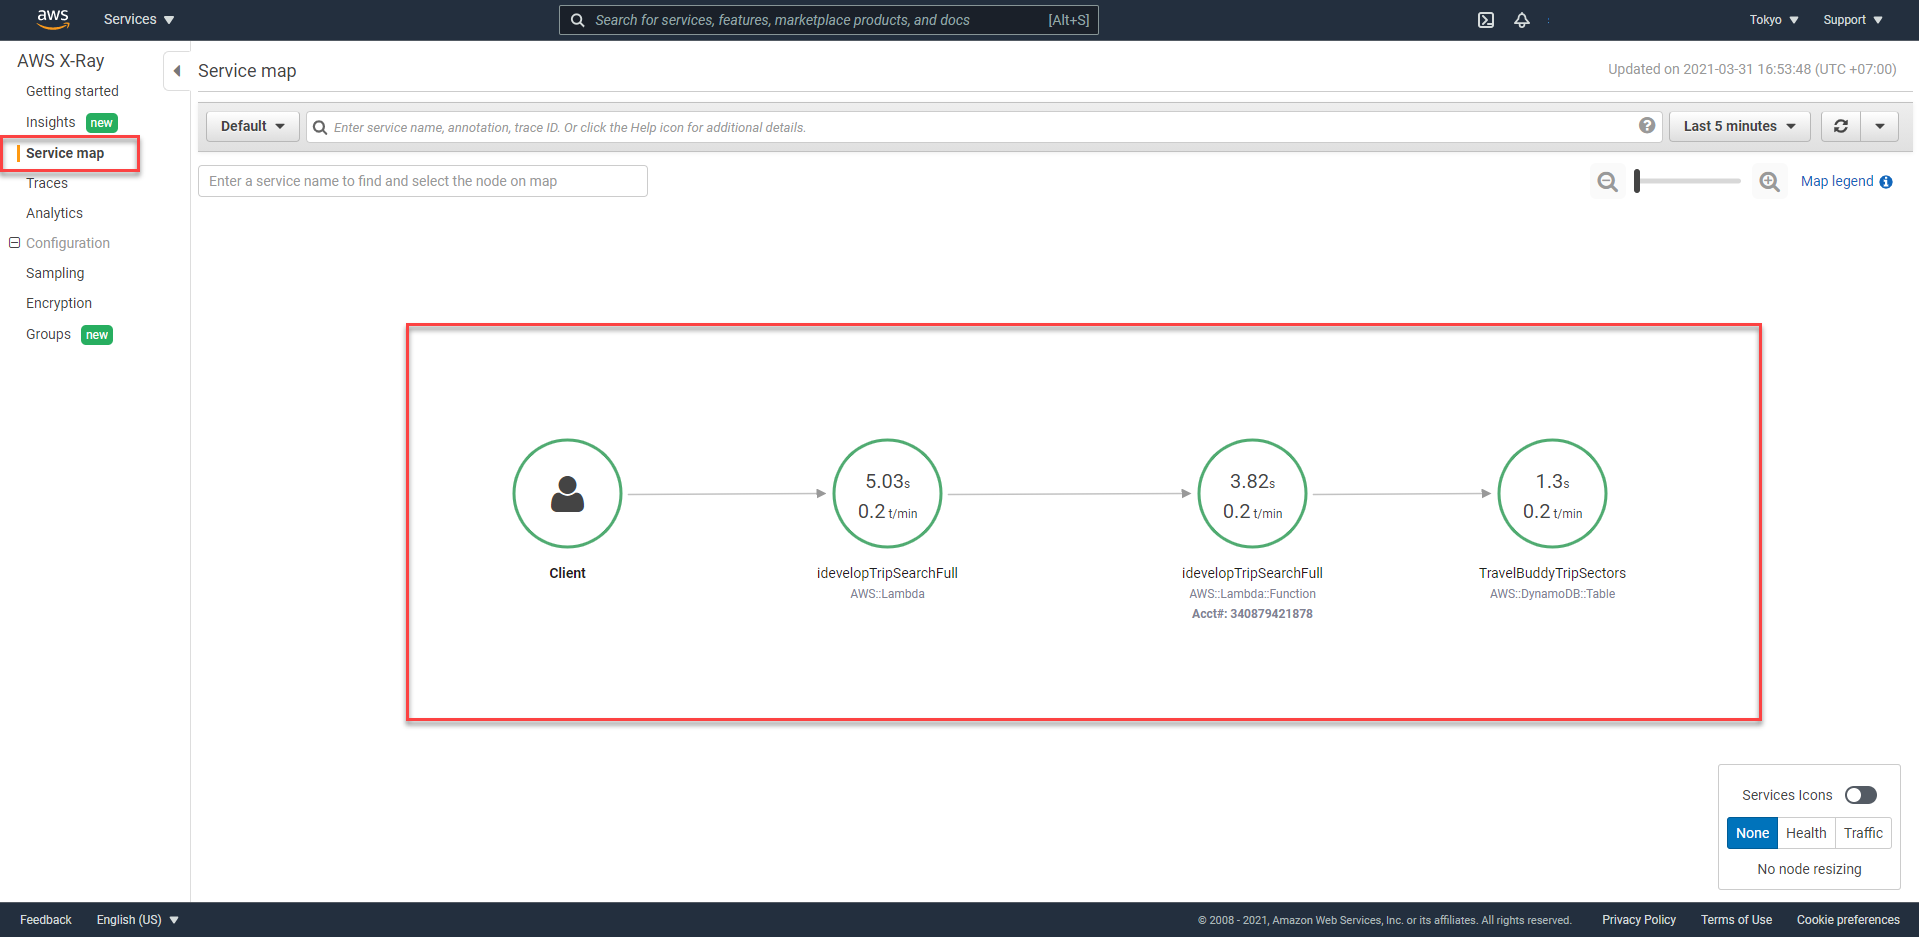1919x937 pixels.
Task: Click the help question mark in filter bar
Action: 1647,126
